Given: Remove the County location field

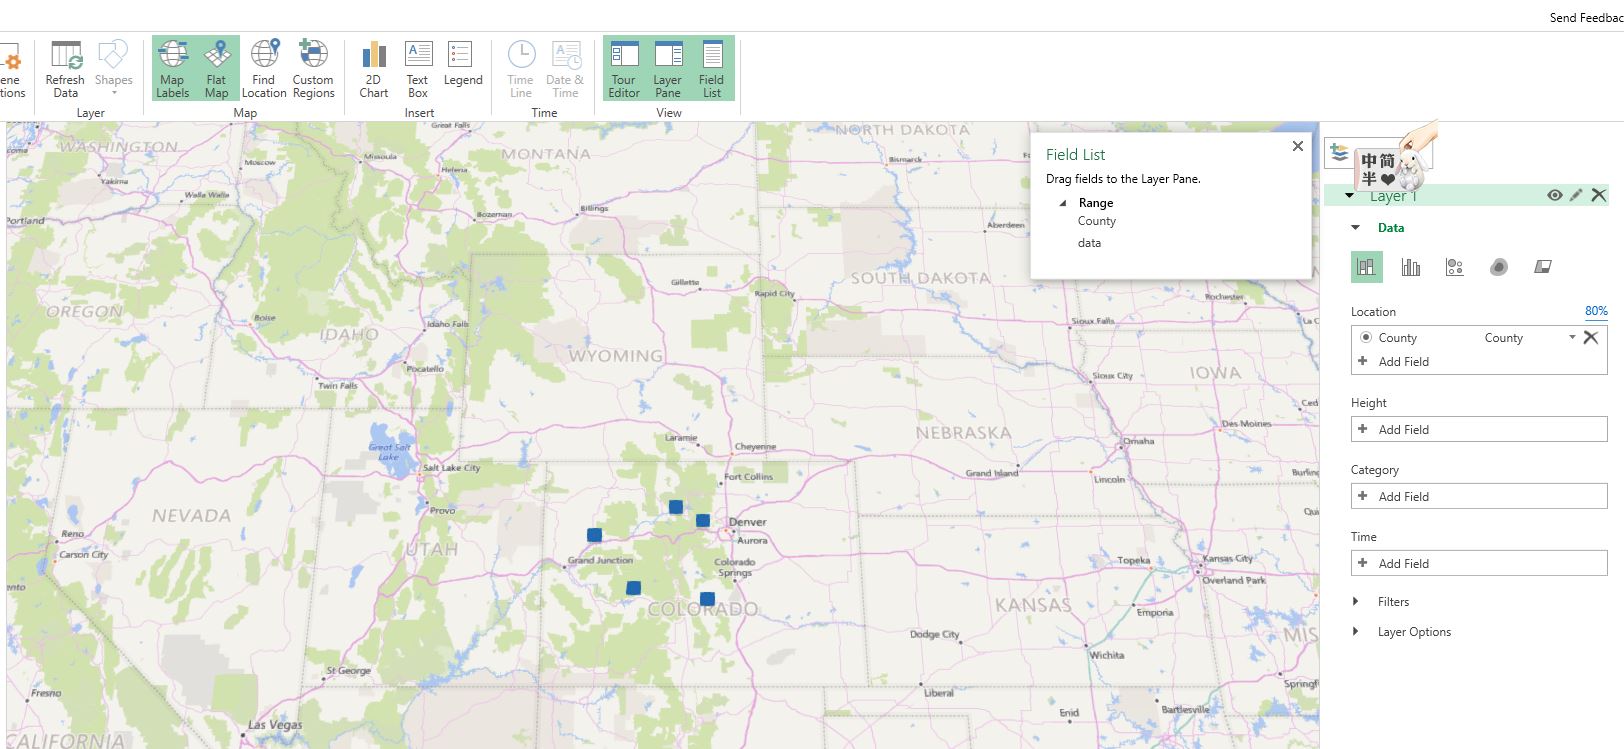Looking at the screenshot, I should coord(1591,338).
